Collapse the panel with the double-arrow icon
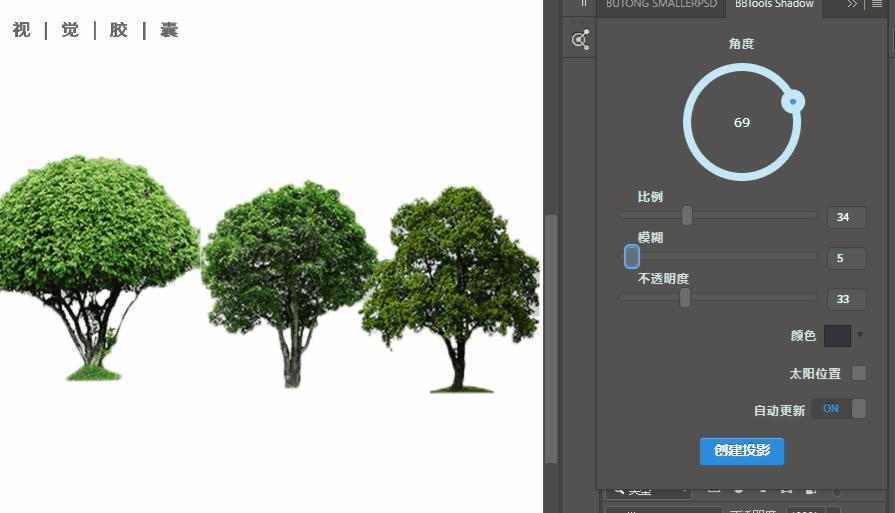This screenshot has width=895, height=513. pyautogui.click(x=852, y=5)
